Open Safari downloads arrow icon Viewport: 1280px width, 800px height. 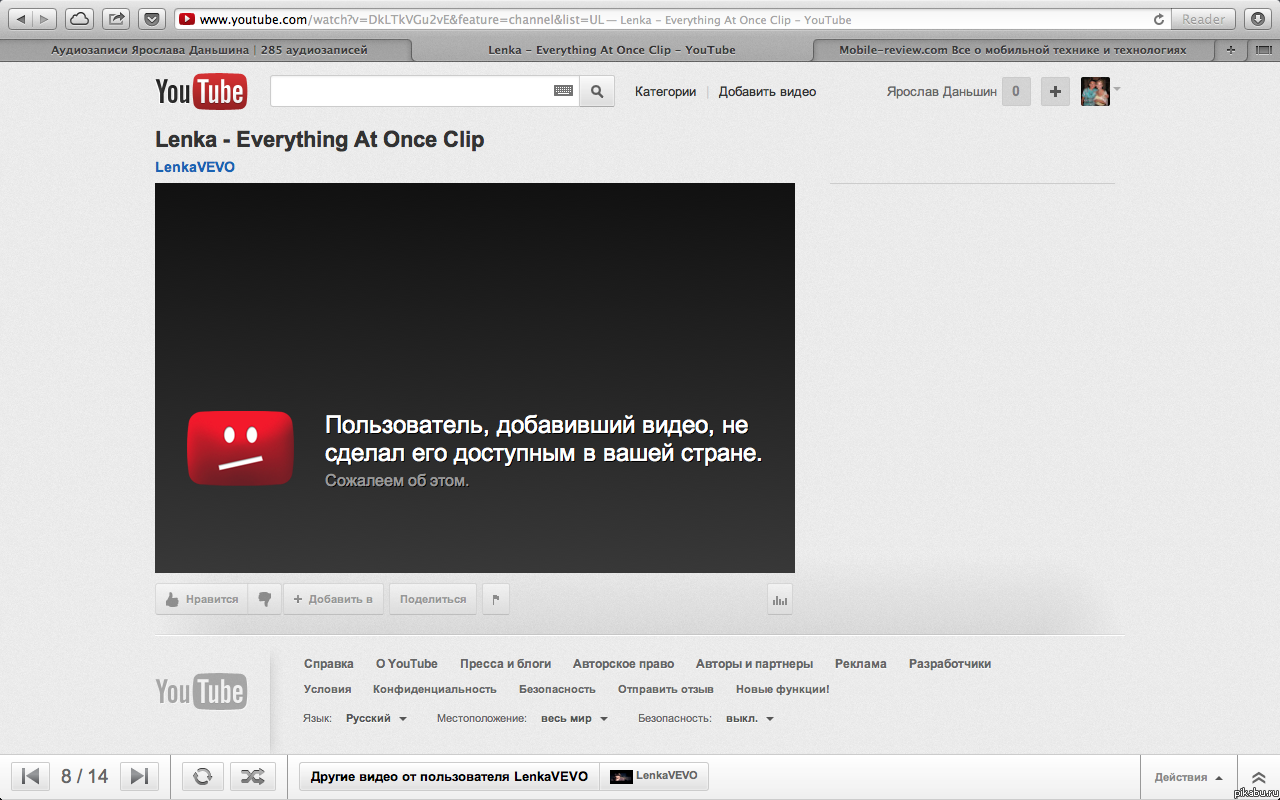[1258, 19]
